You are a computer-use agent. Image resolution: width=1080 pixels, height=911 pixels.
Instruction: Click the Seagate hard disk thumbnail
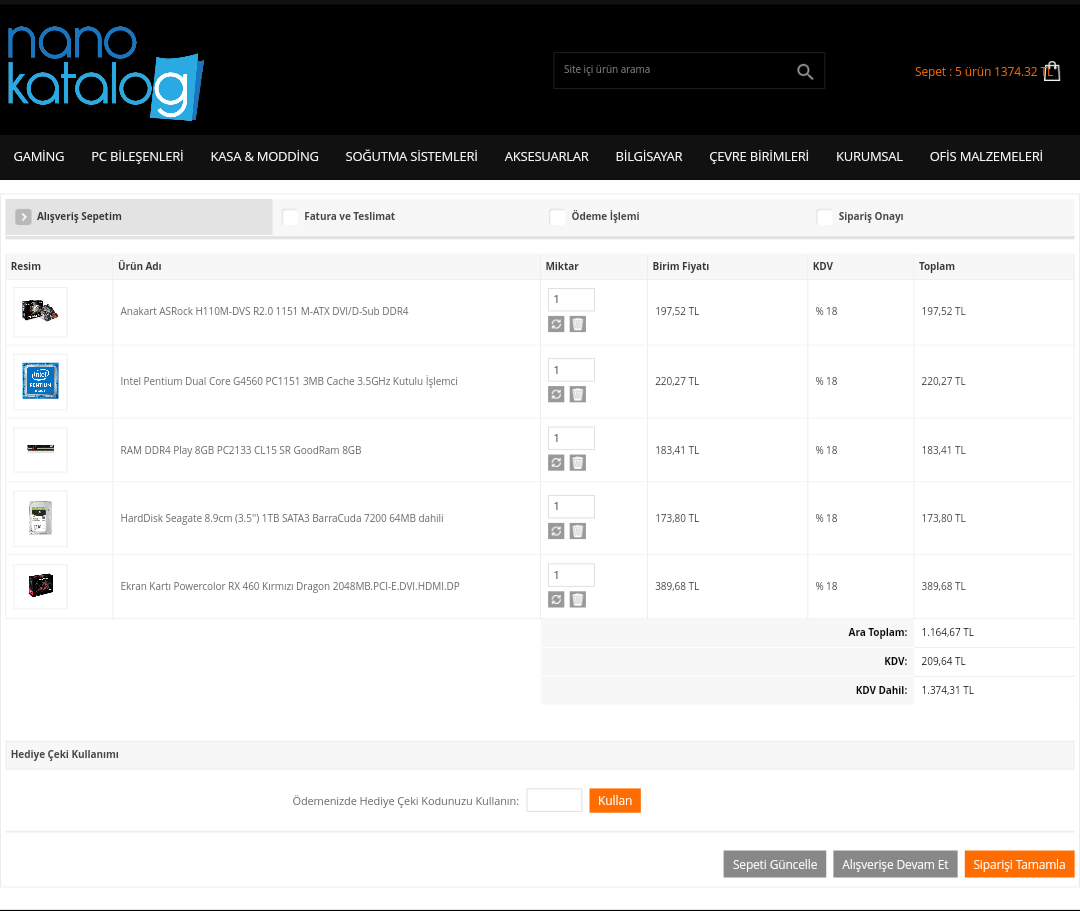[41, 519]
